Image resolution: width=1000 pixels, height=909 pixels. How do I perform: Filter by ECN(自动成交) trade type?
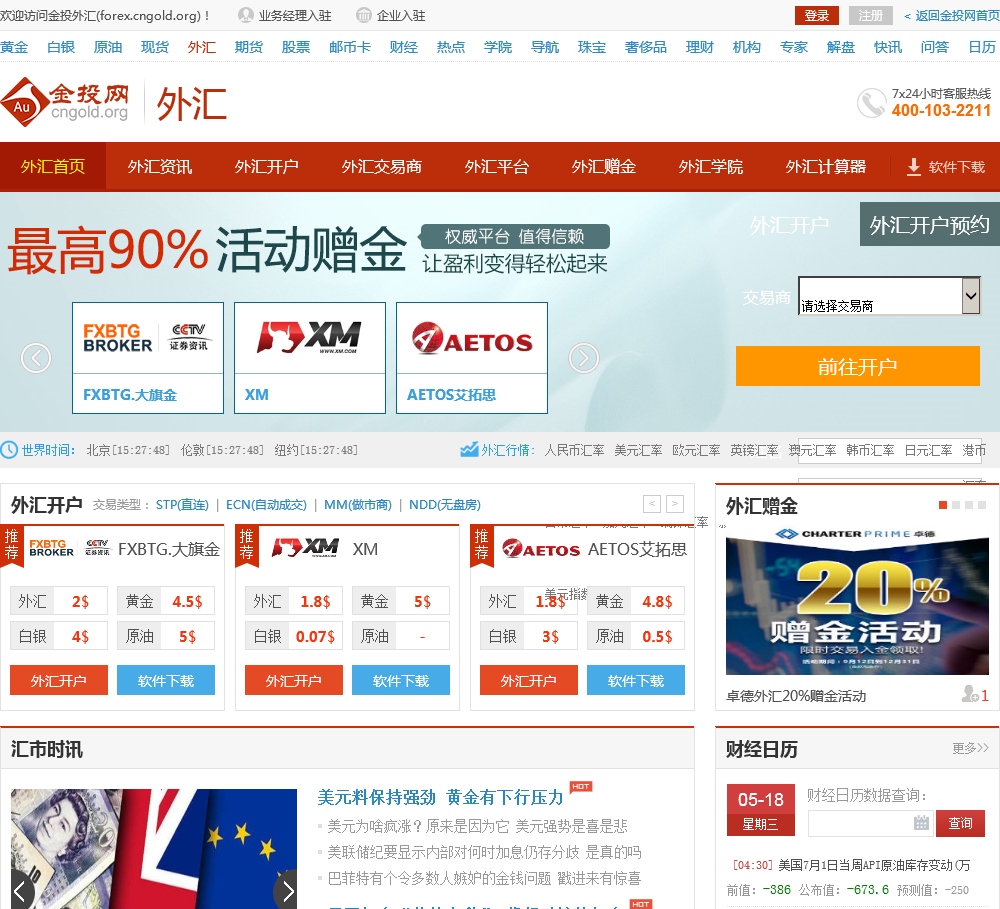click(266, 505)
